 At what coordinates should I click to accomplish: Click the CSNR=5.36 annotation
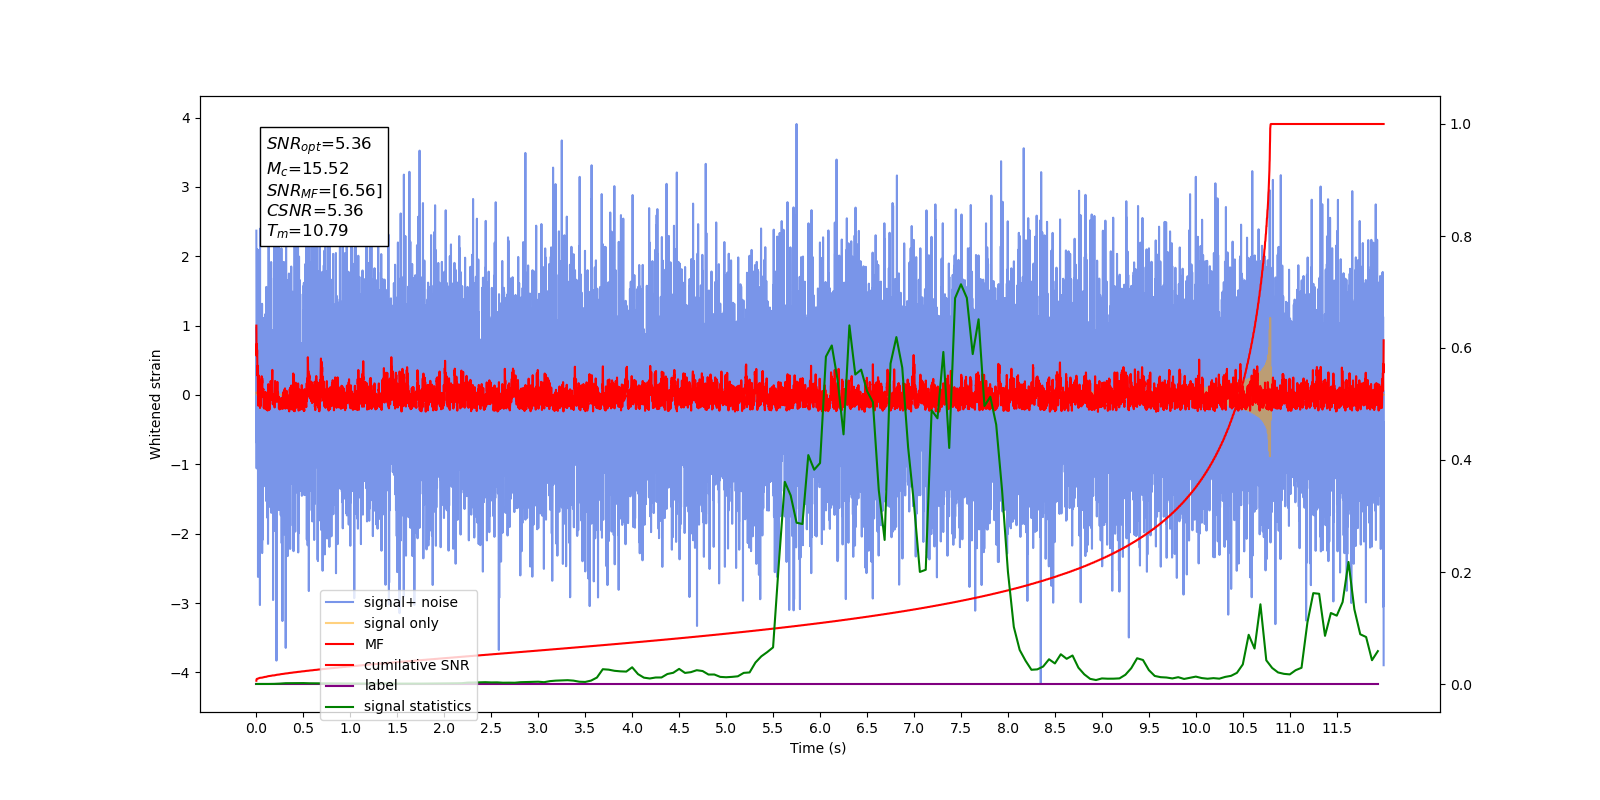click(315, 210)
